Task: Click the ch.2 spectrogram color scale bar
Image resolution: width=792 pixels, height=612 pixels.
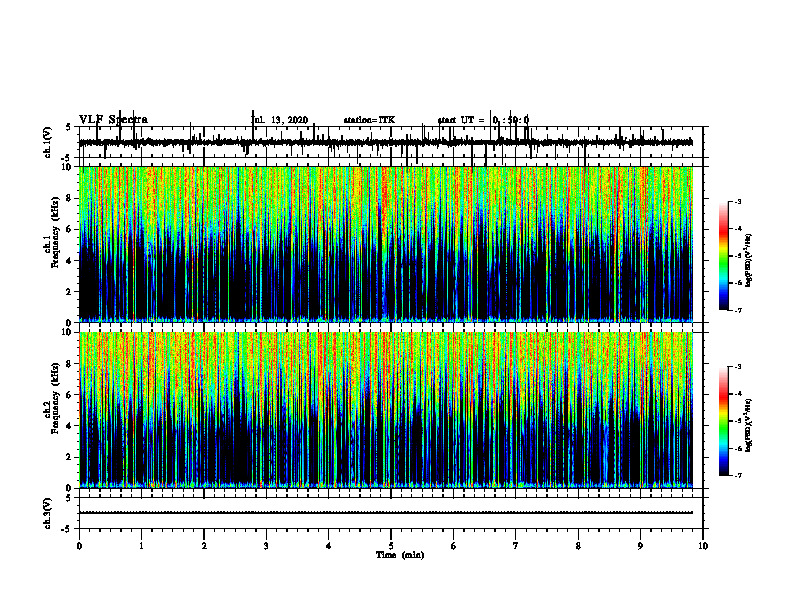Action: 723,421
